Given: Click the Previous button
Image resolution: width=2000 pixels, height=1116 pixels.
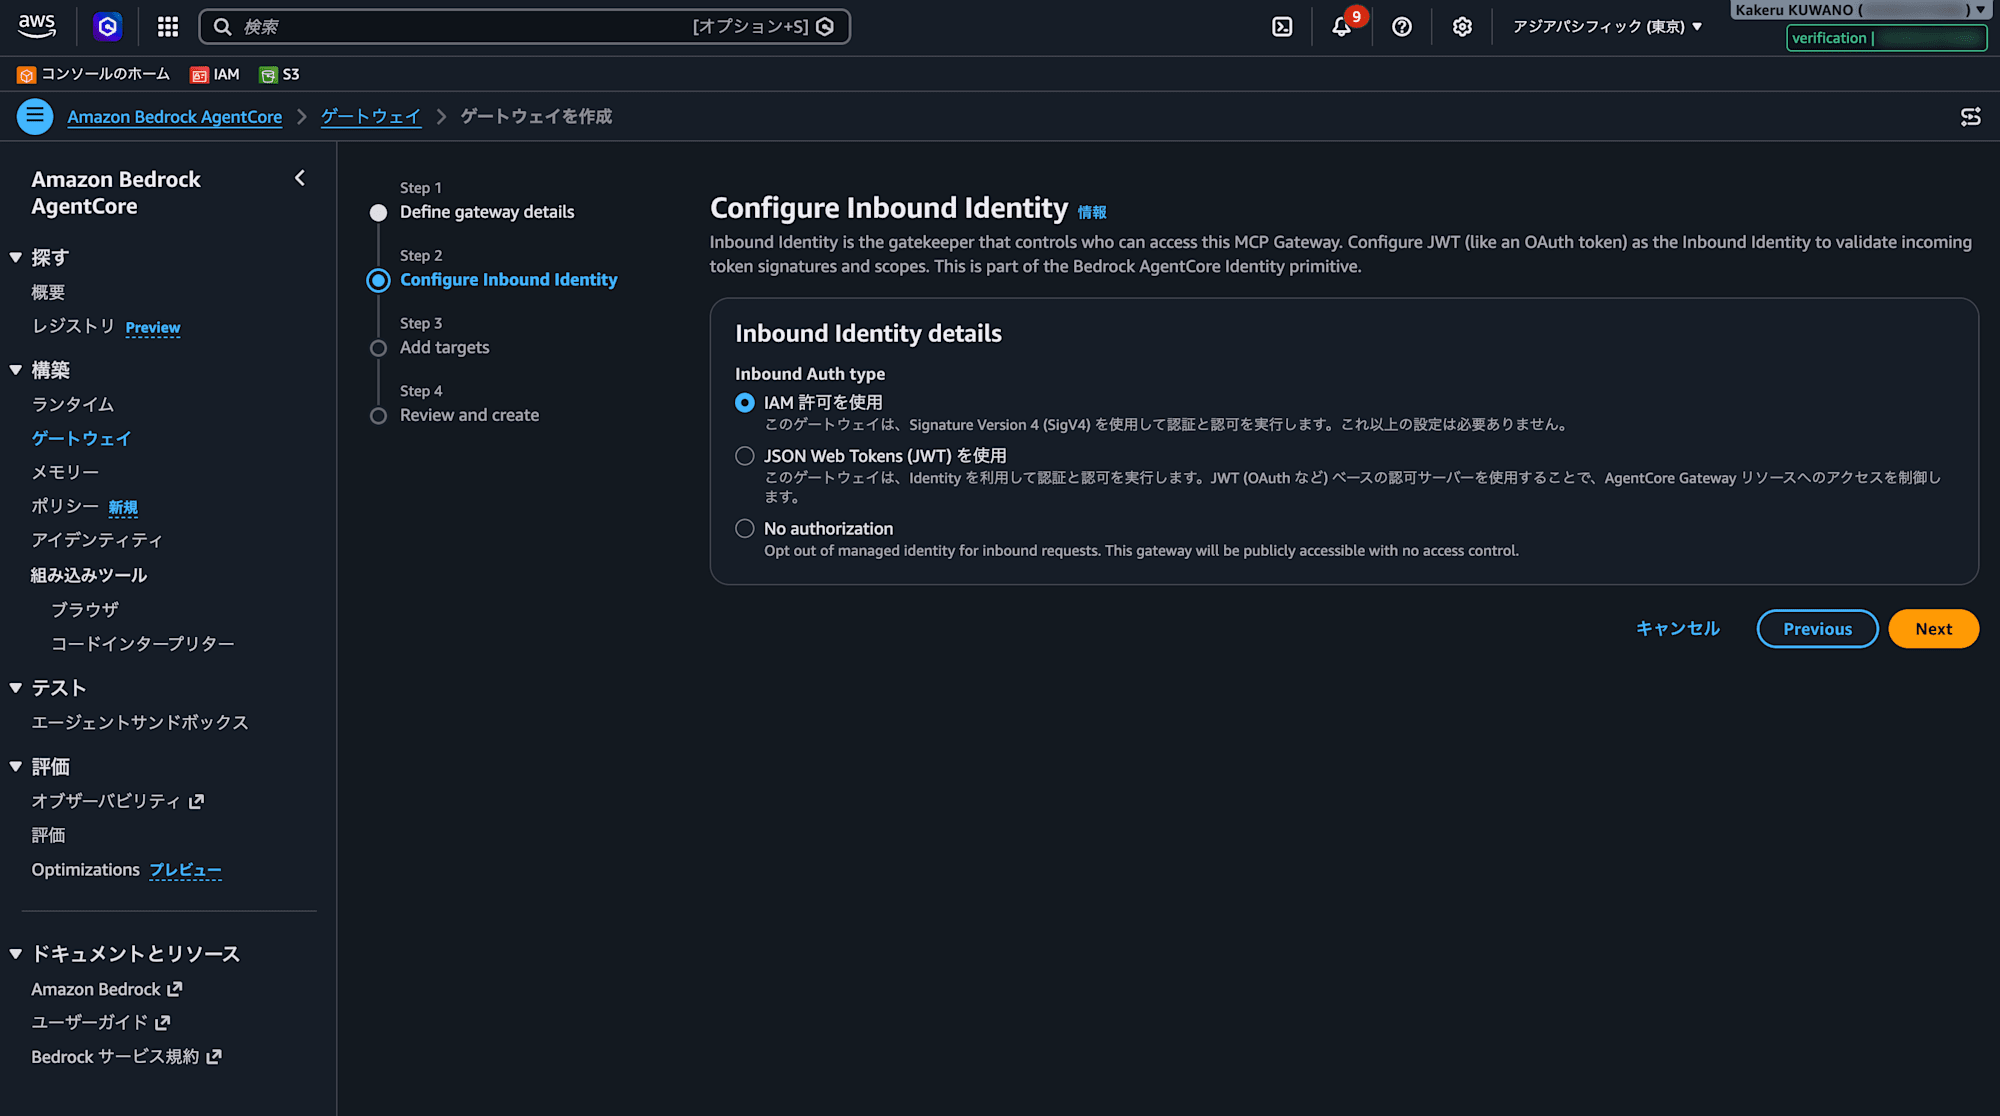Looking at the screenshot, I should pos(1817,629).
